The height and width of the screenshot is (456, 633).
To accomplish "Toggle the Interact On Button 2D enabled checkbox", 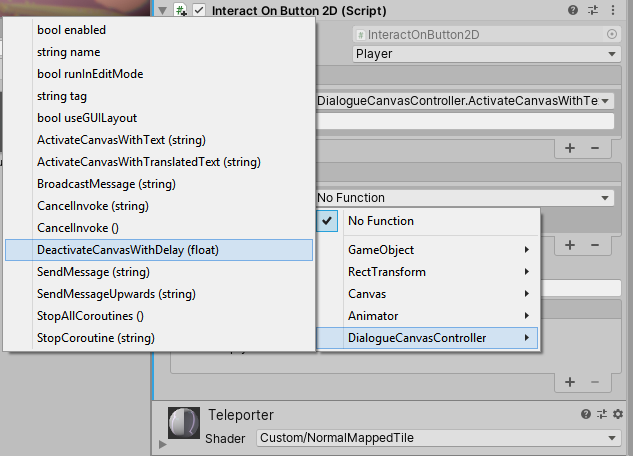I will point(198,10).
